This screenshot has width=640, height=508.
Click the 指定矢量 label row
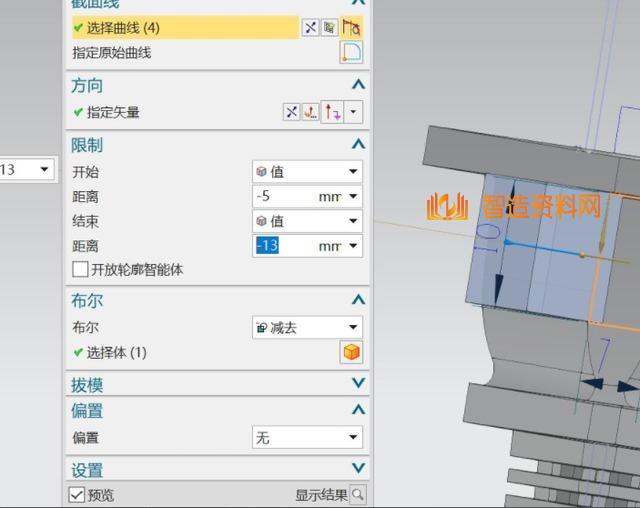[x=106, y=112]
